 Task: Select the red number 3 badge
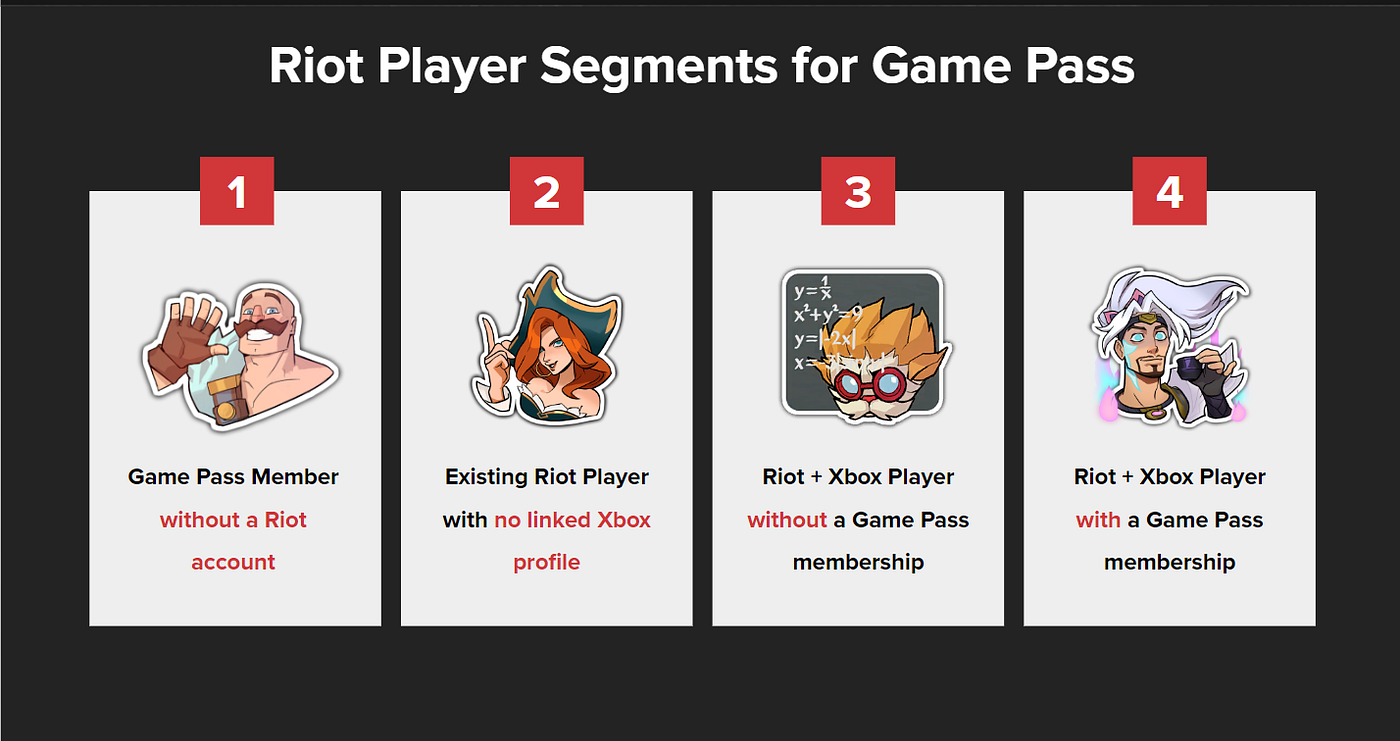click(x=858, y=191)
